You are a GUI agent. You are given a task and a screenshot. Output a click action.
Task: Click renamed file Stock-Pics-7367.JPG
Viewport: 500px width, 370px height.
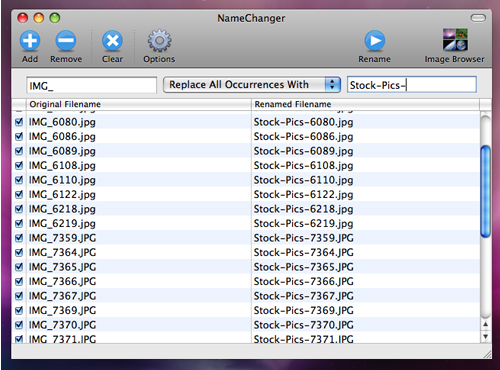(304, 296)
